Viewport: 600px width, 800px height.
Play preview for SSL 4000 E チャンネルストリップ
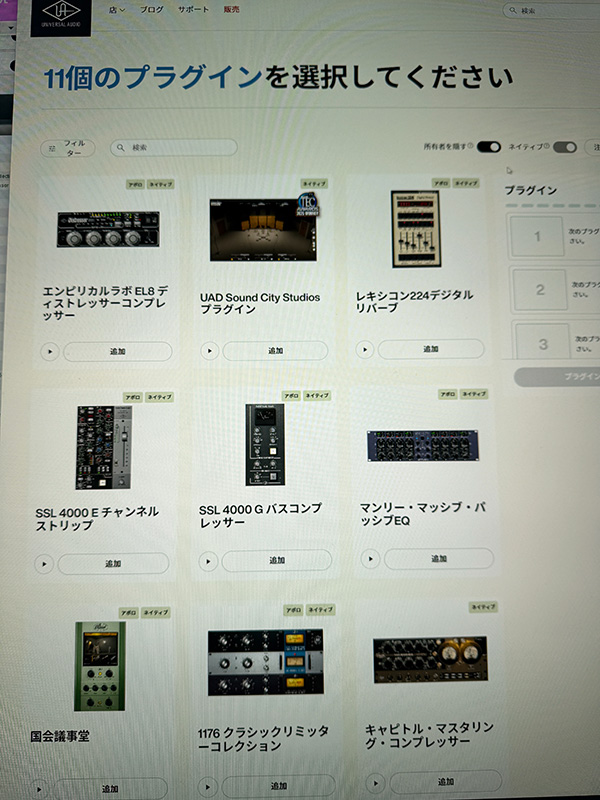coord(44,564)
